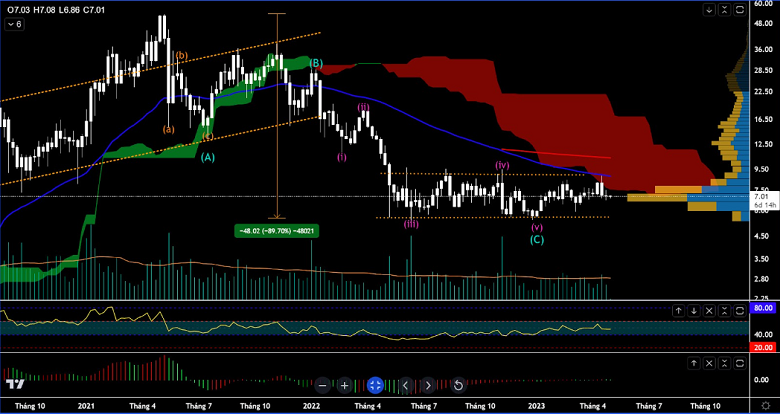
Task: Click the TradingView logo
Action: click(15, 384)
